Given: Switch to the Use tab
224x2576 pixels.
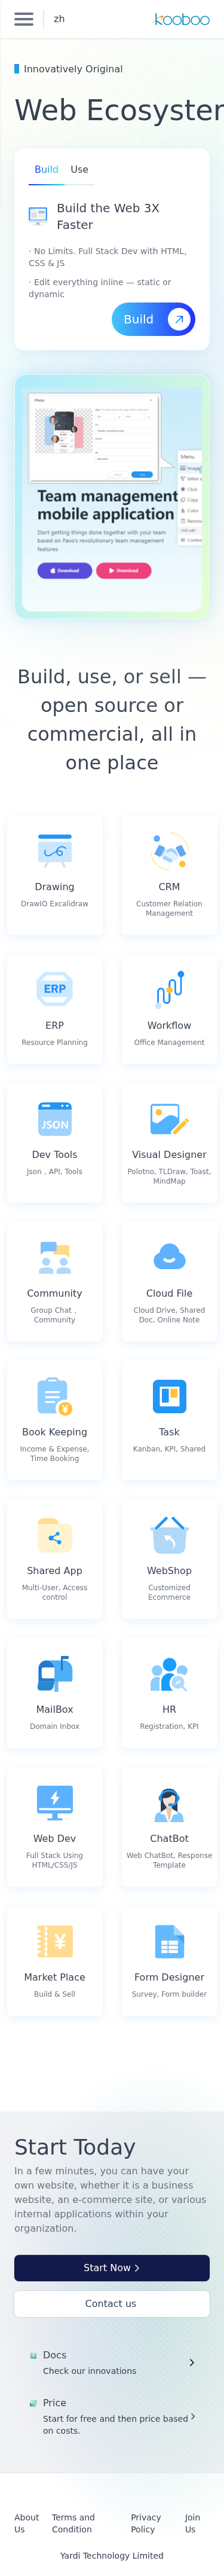Looking at the screenshot, I should coord(79,170).
